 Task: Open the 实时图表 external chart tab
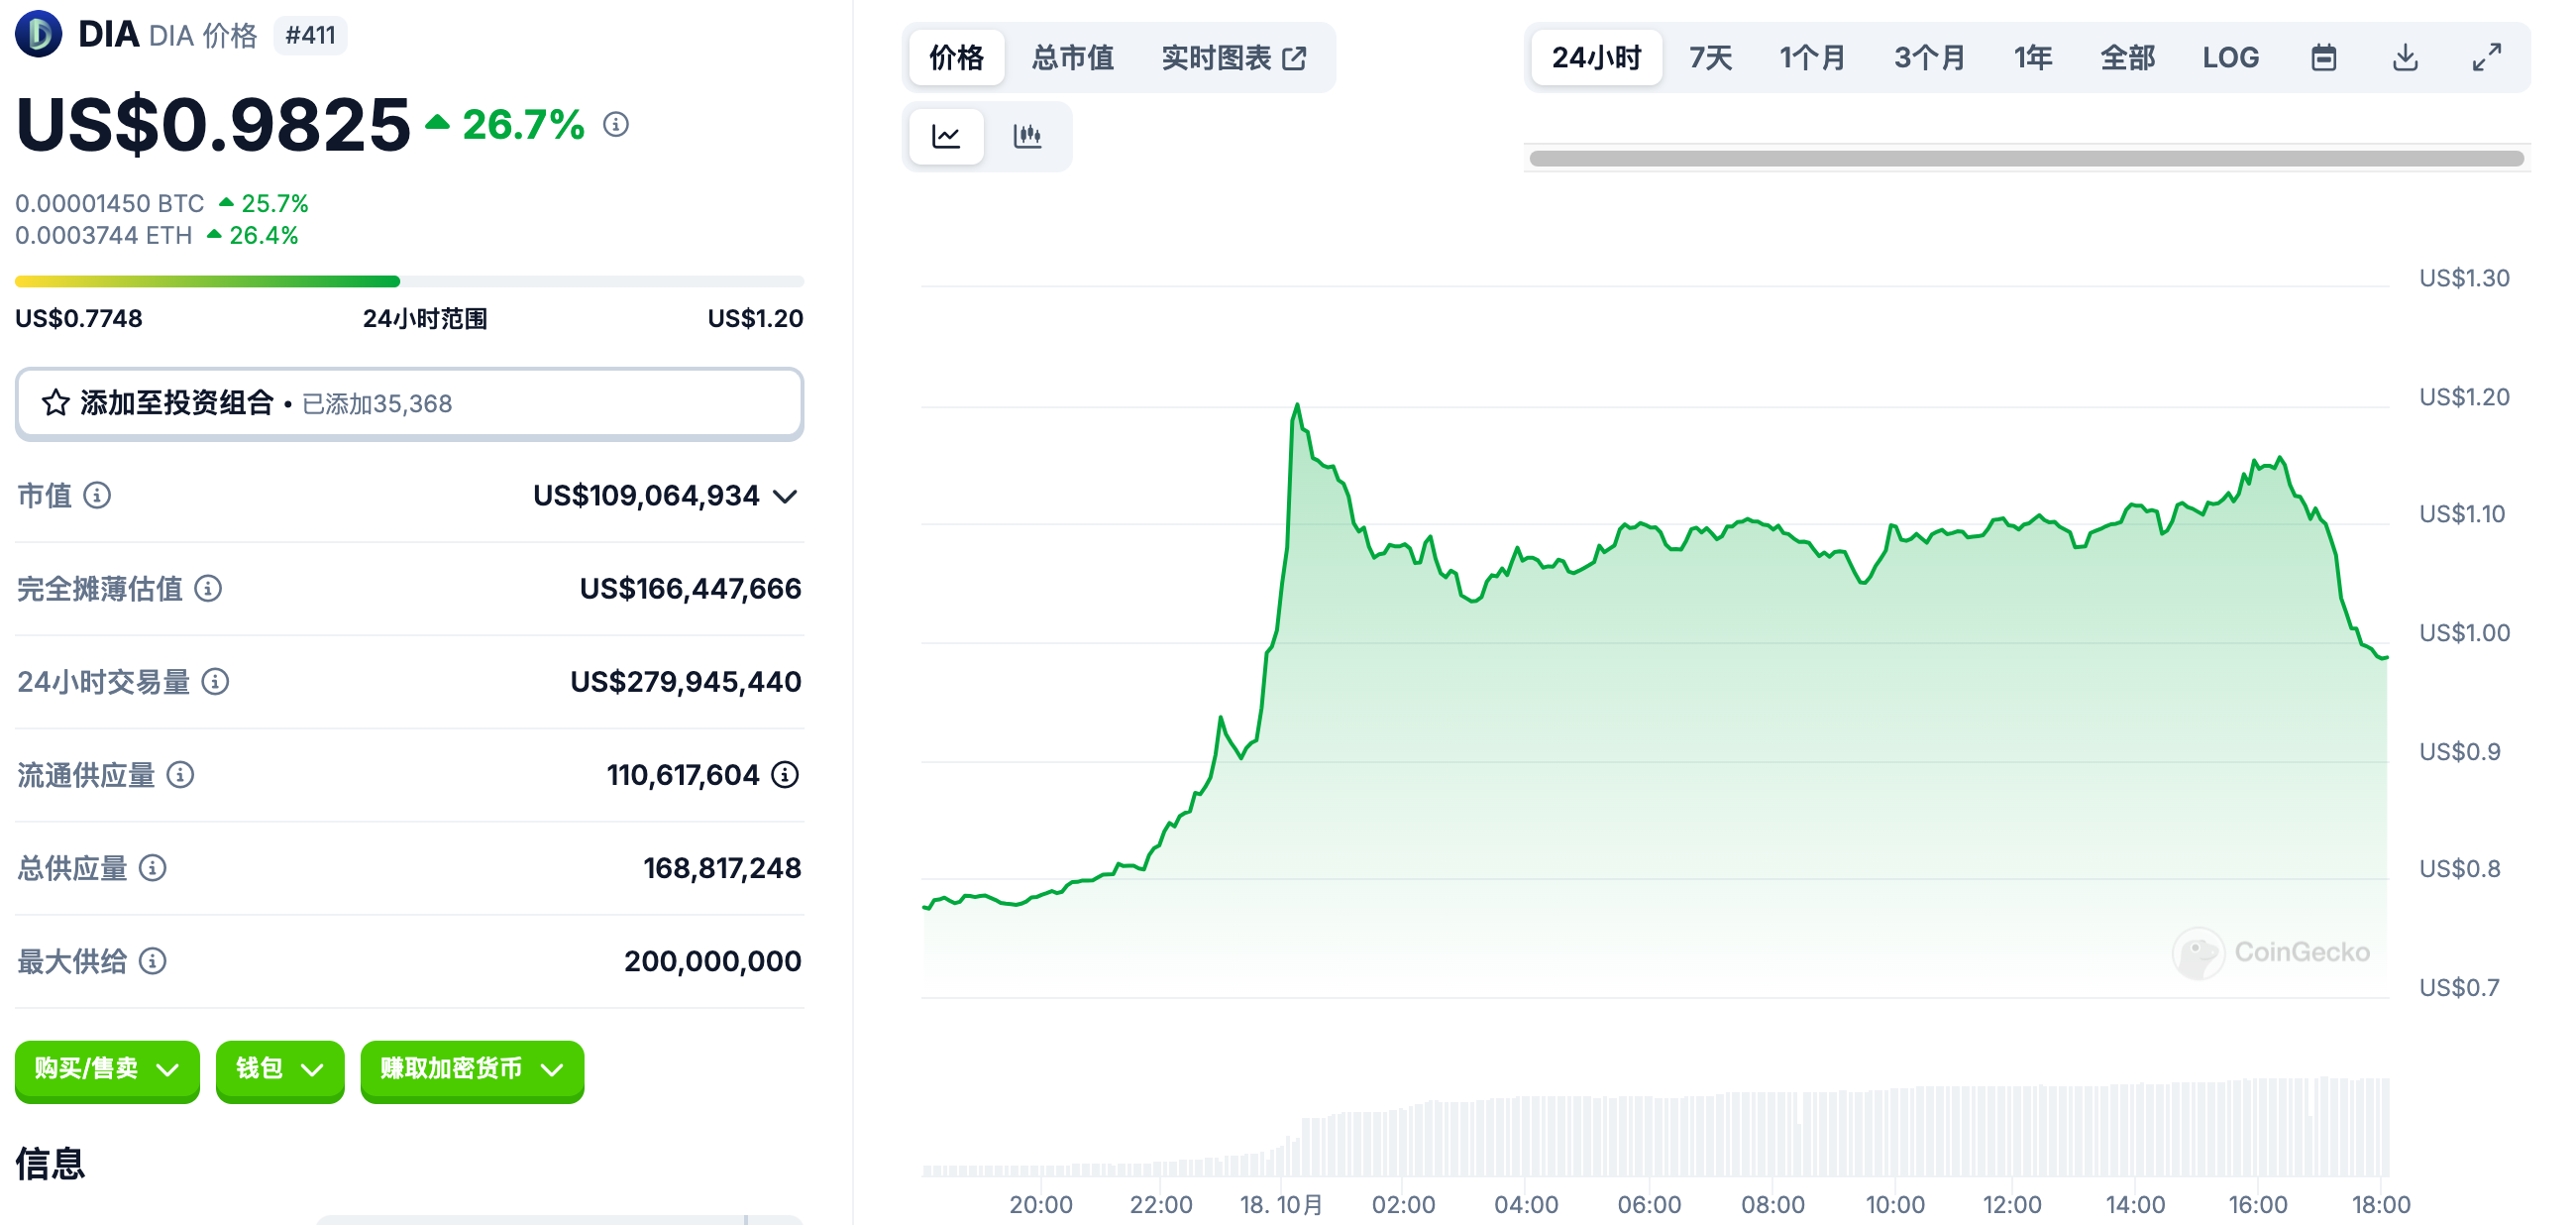(x=1233, y=58)
